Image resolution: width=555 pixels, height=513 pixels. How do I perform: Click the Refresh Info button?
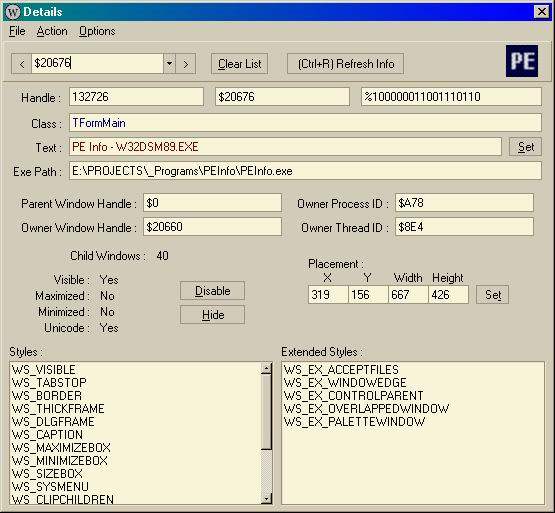tap(345, 64)
